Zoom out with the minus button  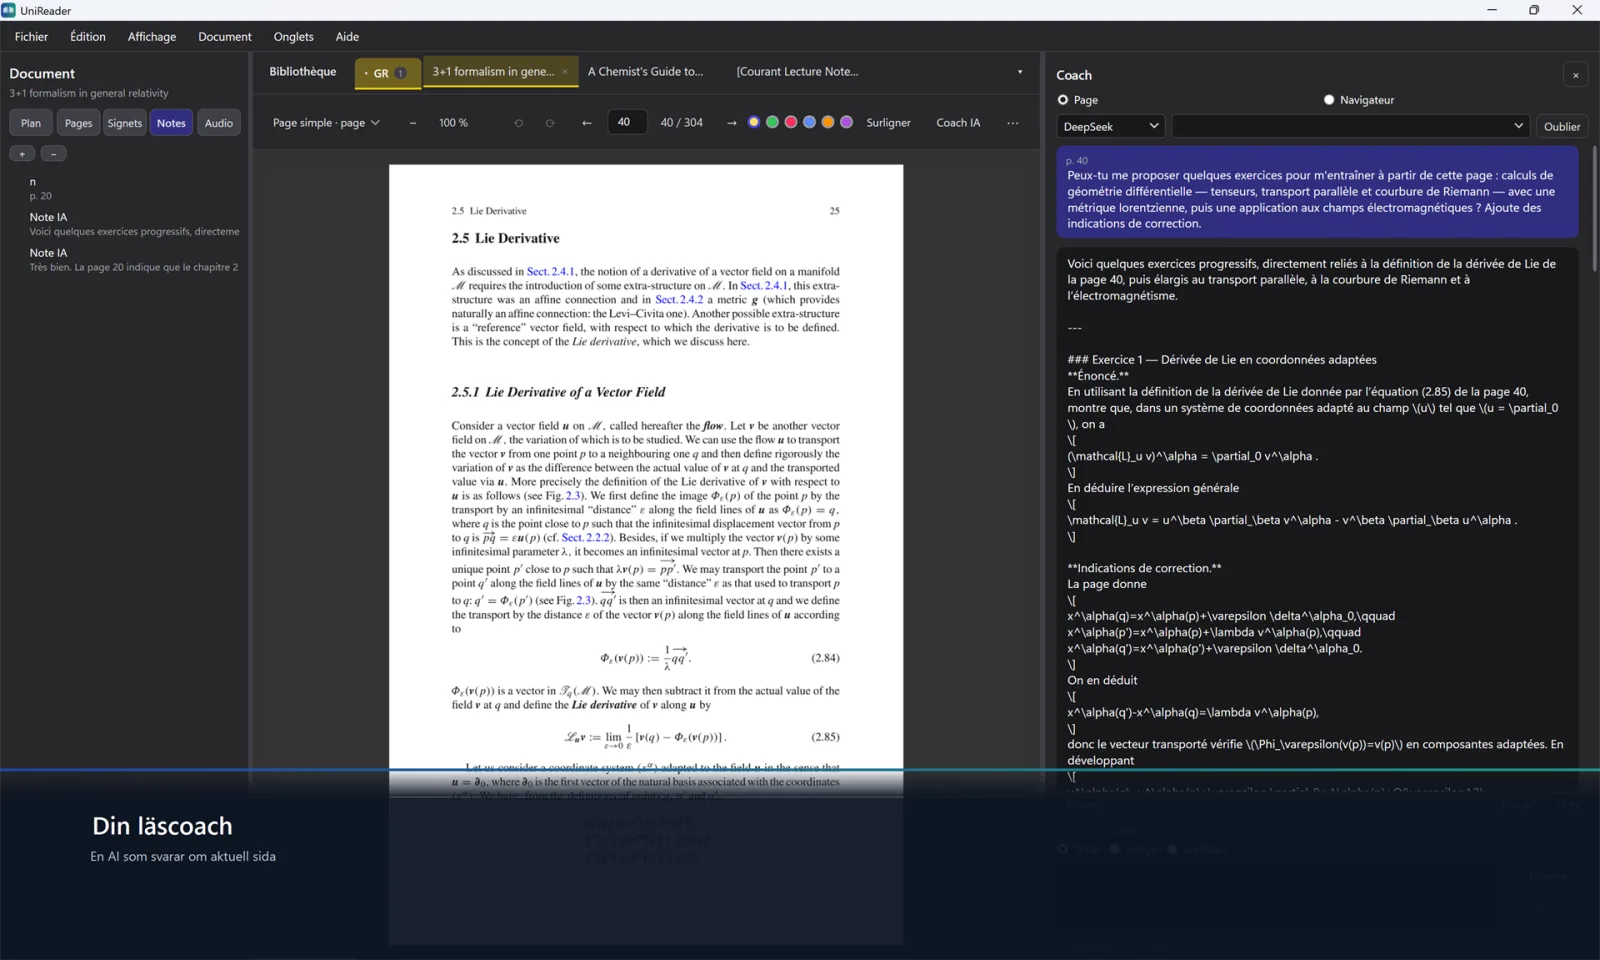(412, 123)
